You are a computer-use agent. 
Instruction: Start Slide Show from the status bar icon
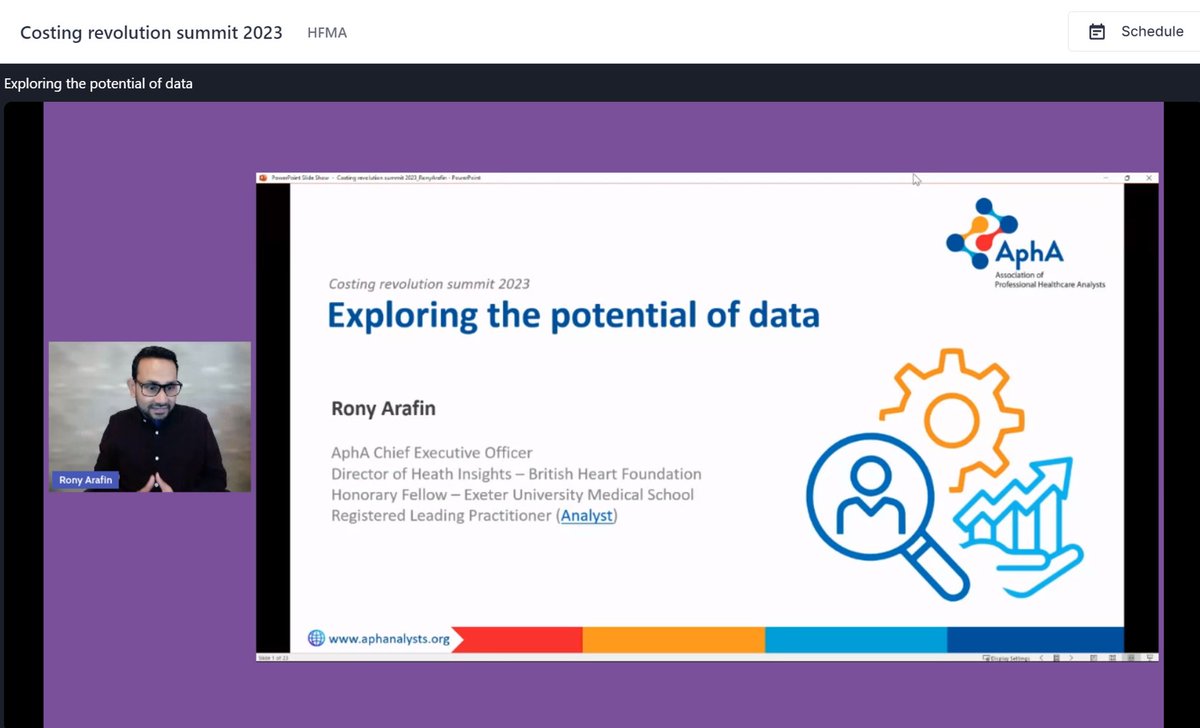(1150, 658)
